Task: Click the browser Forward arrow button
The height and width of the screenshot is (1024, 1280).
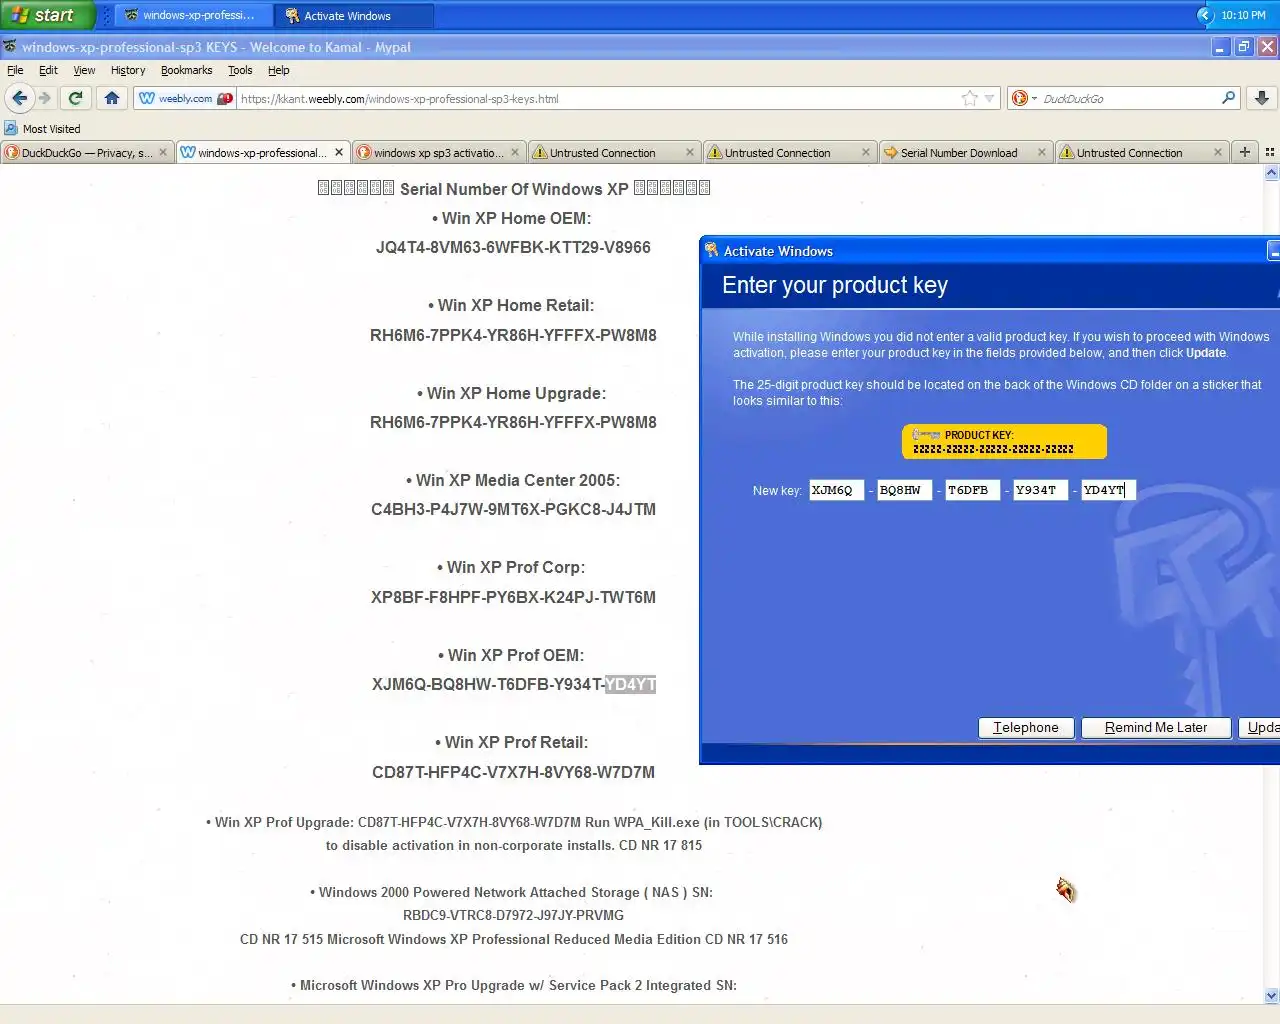Action: pyautogui.click(x=44, y=98)
